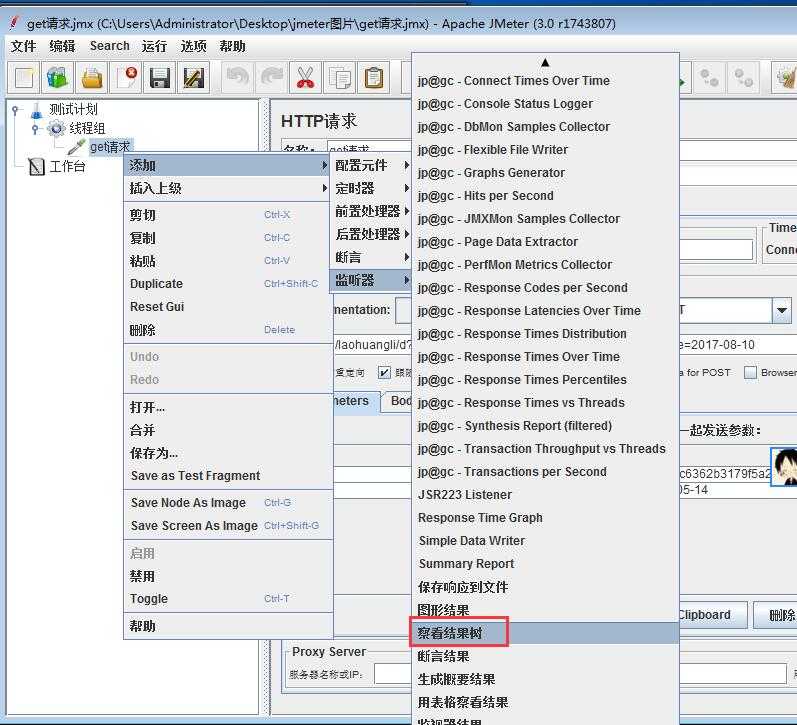This screenshot has width=797, height=725.
Task: Open the 选项 menu
Action: tap(194, 46)
